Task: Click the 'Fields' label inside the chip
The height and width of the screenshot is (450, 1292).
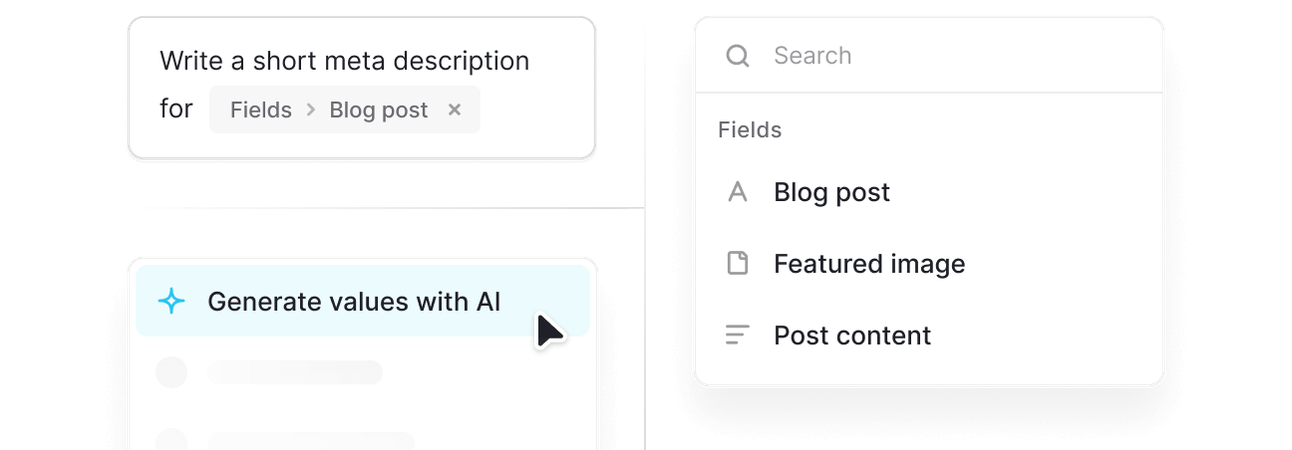Action: (x=261, y=110)
